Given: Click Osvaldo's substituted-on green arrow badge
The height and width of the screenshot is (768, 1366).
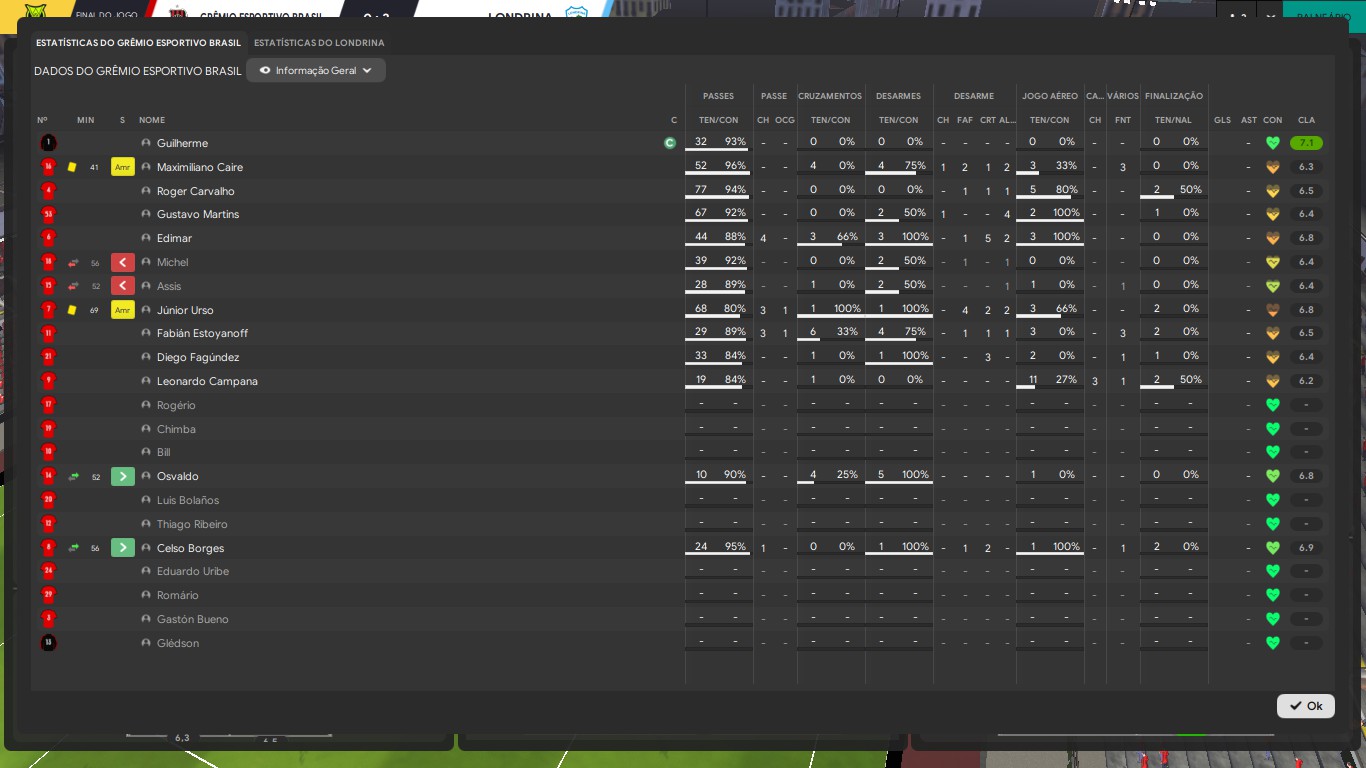Looking at the screenshot, I should (x=123, y=476).
